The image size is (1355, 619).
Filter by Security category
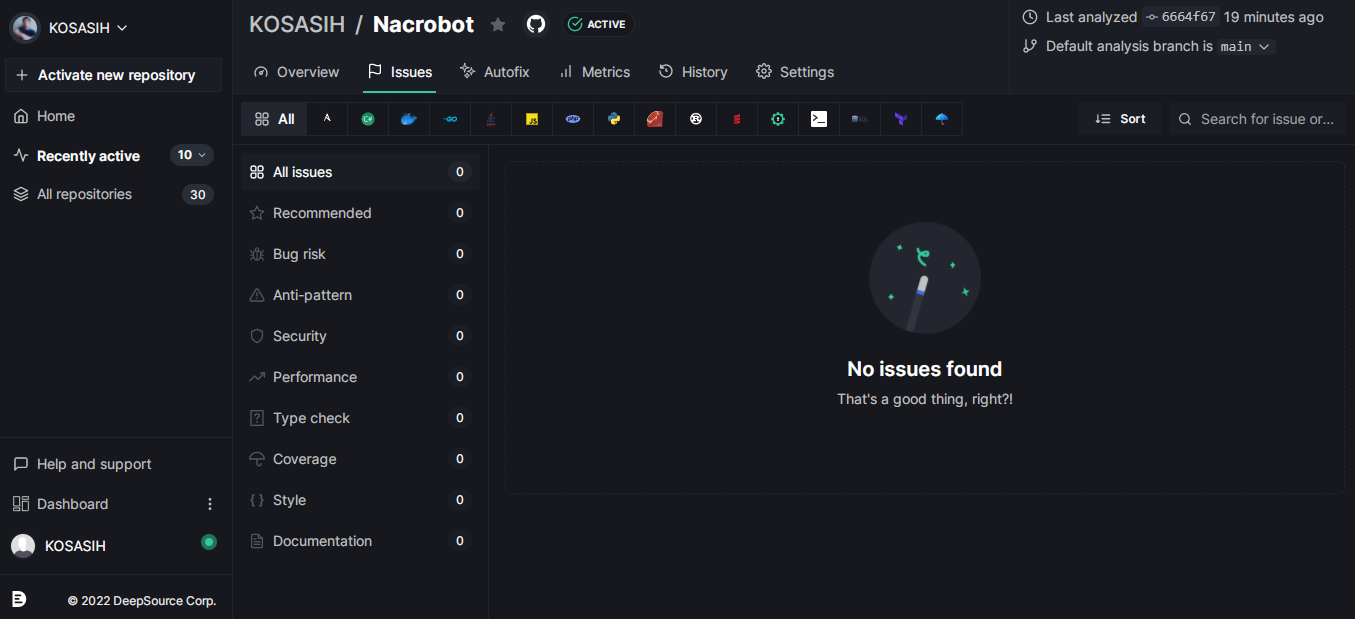point(360,336)
